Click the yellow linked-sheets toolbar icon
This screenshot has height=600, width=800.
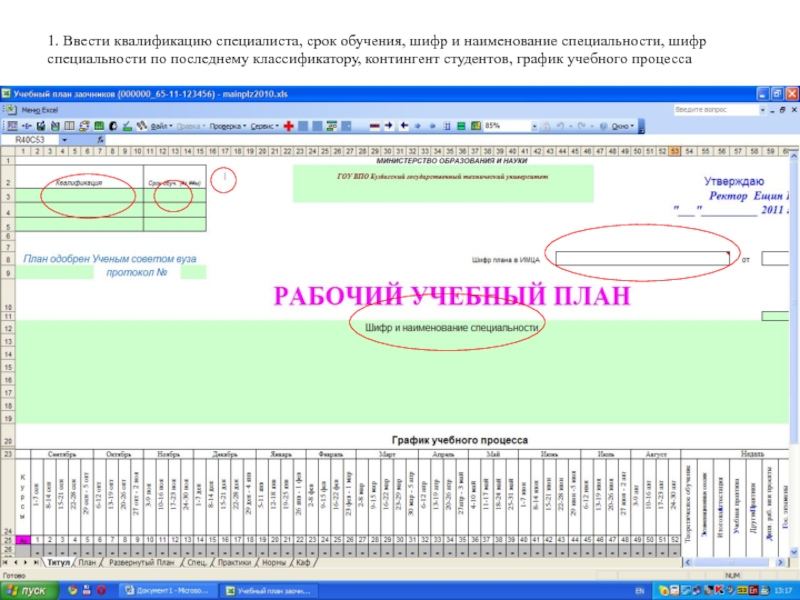pos(84,126)
